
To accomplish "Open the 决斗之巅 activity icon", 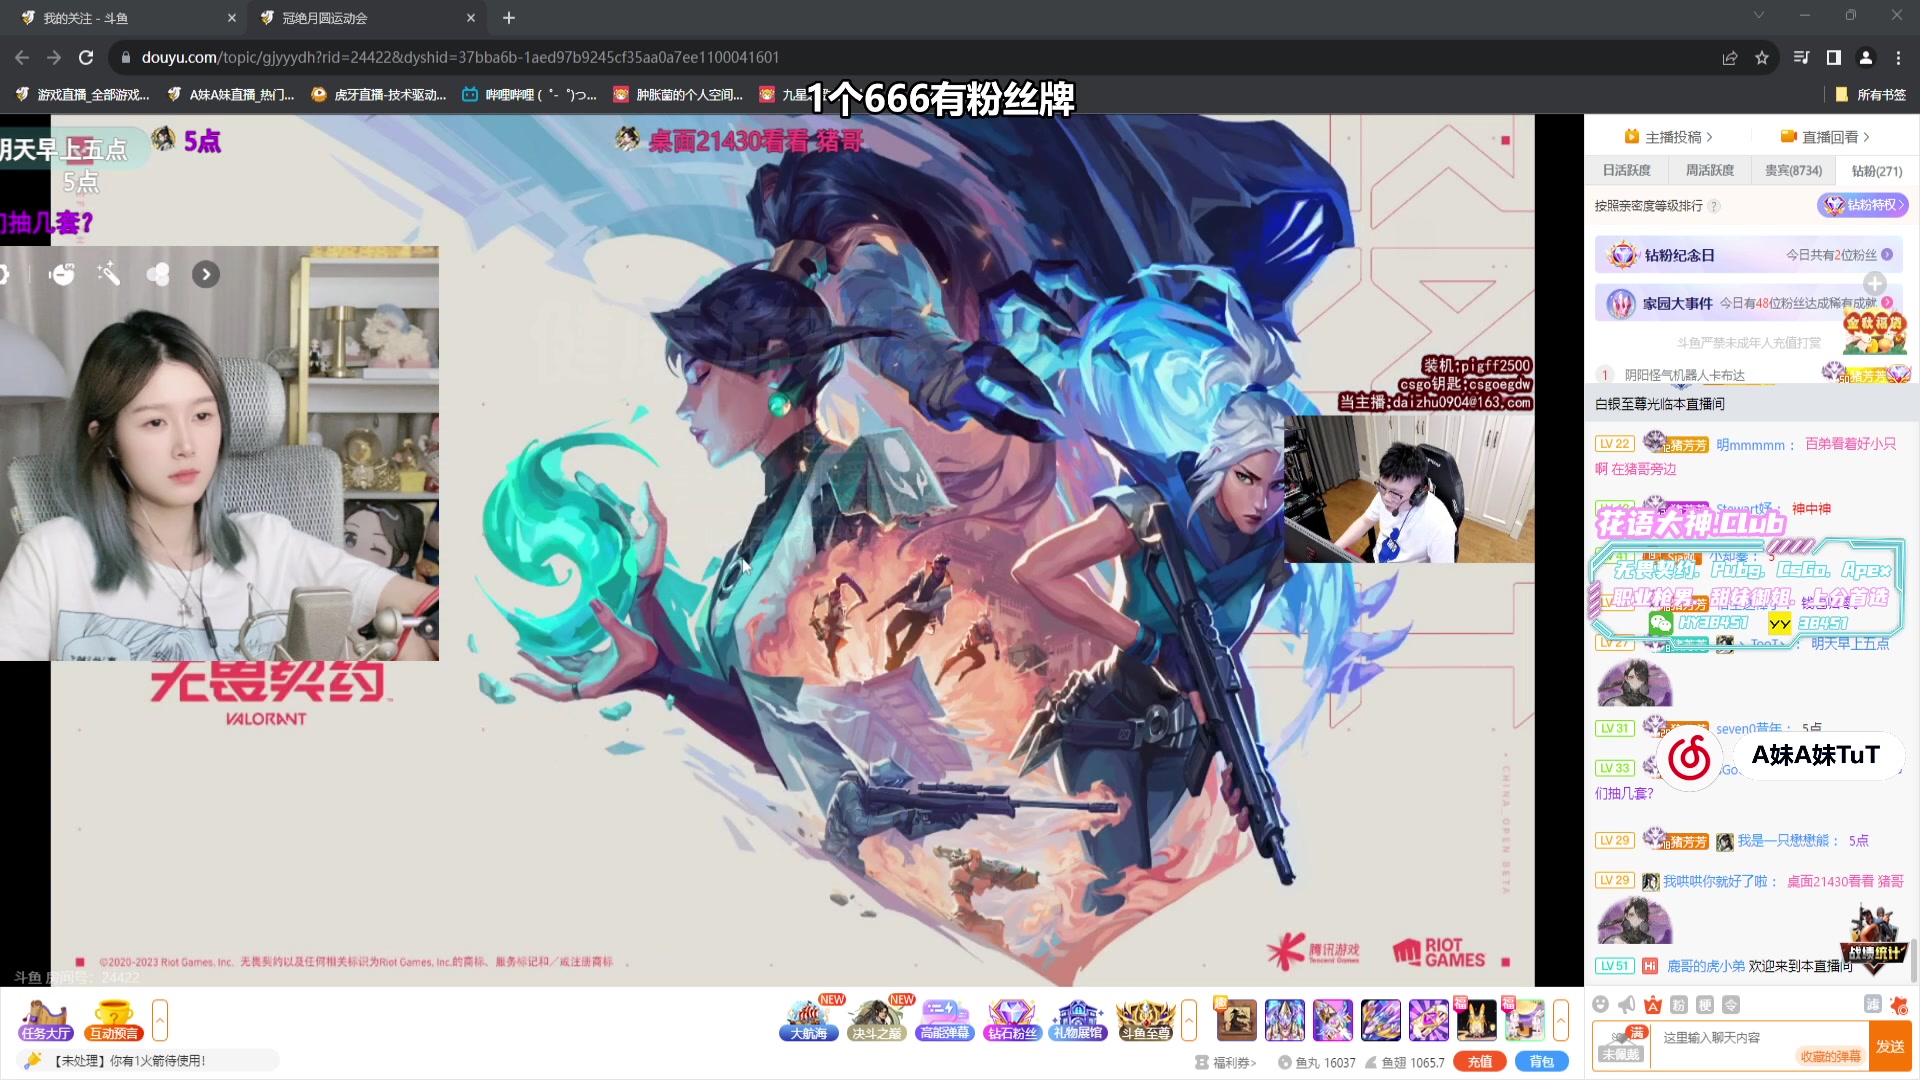I will coord(877,1020).
